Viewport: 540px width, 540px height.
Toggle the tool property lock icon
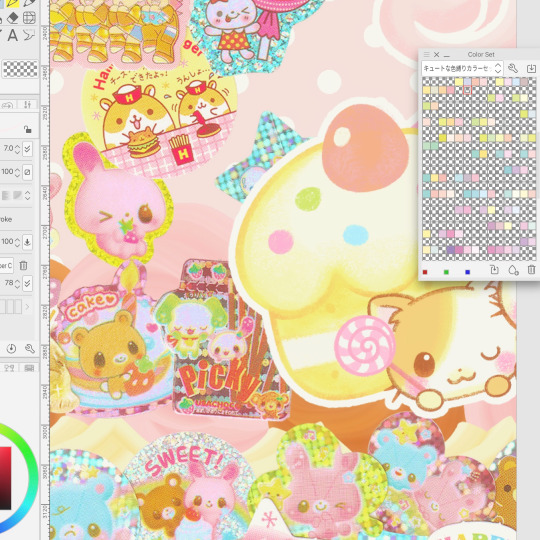[28, 129]
